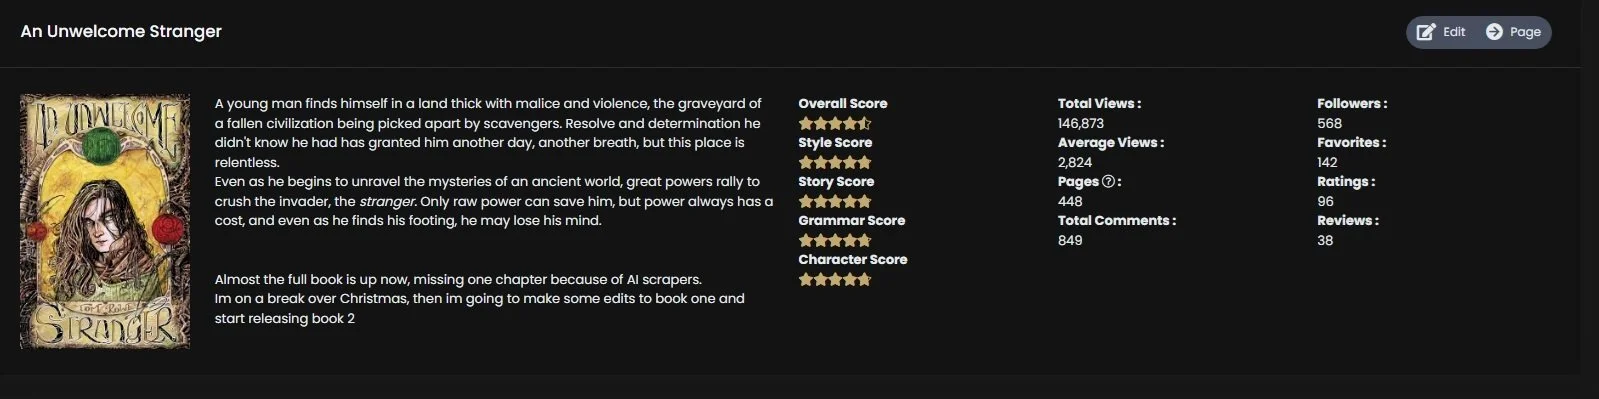The height and width of the screenshot is (399, 1599).
Task: Open An Unwelcome Stranger title link
Action: (121, 31)
